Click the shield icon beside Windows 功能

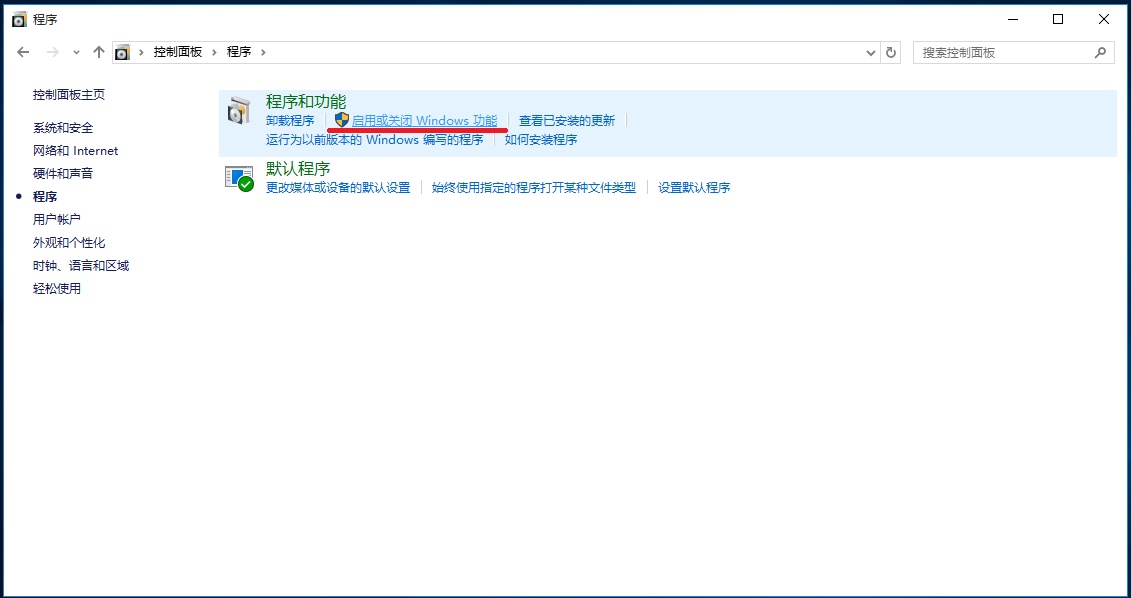(342, 120)
